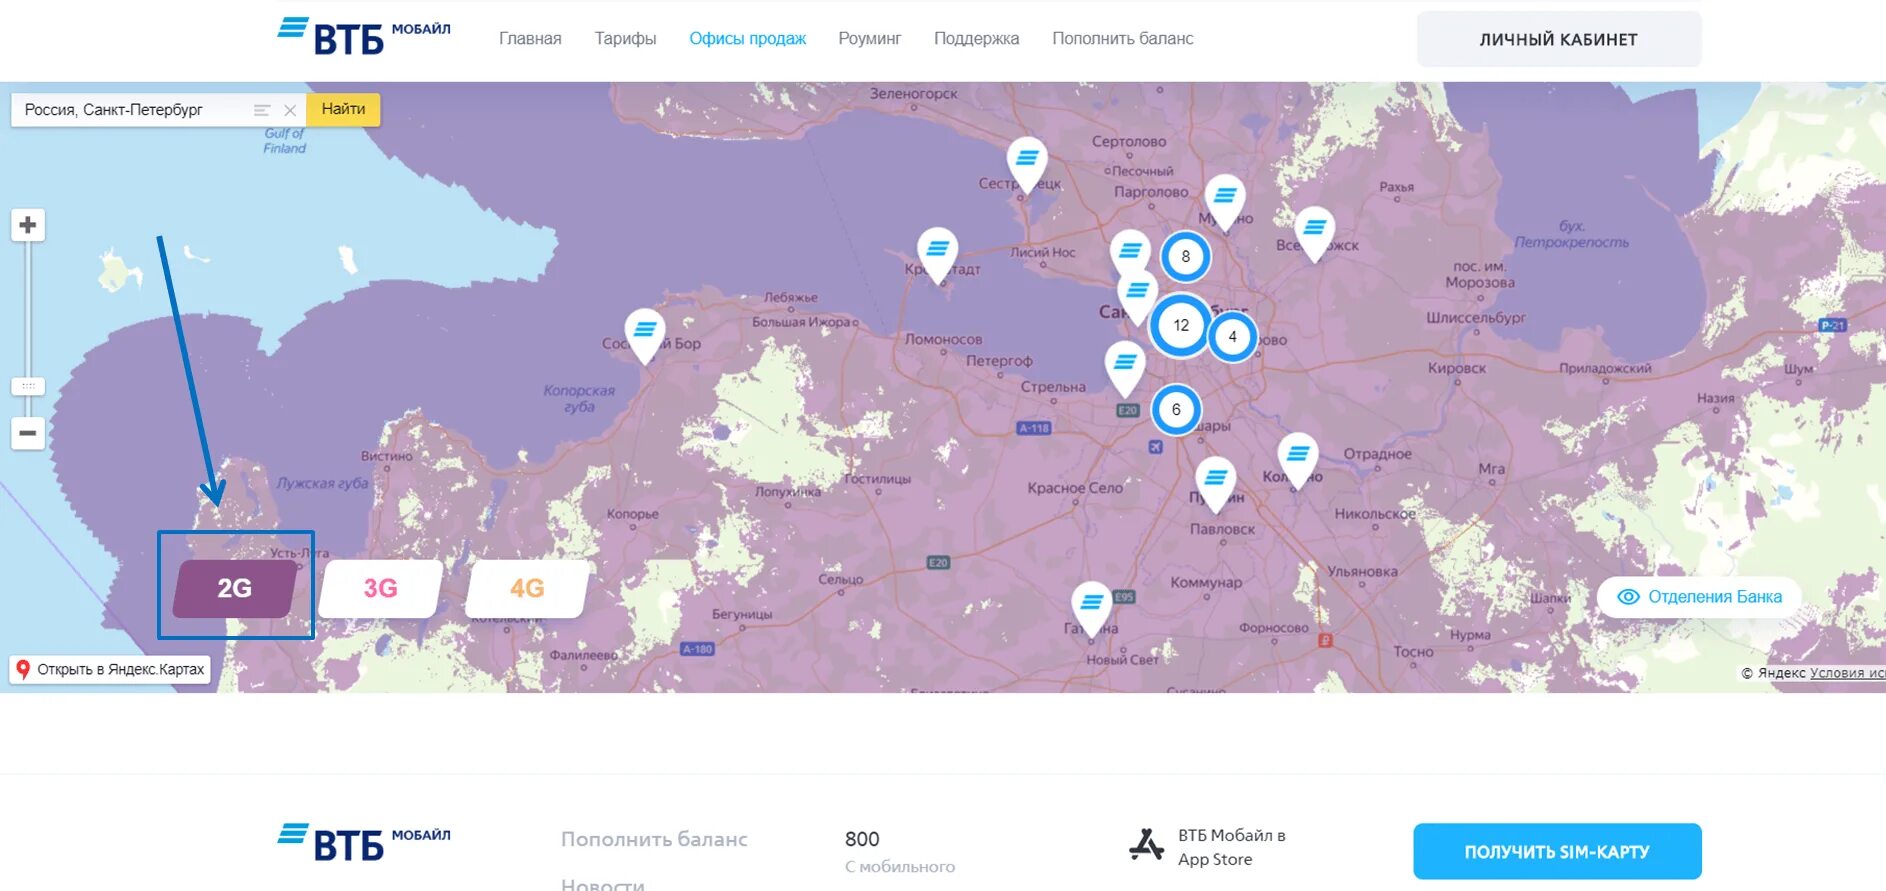Open the search suggestions list icon
This screenshot has width=1886, height=891.
(262, 110)
